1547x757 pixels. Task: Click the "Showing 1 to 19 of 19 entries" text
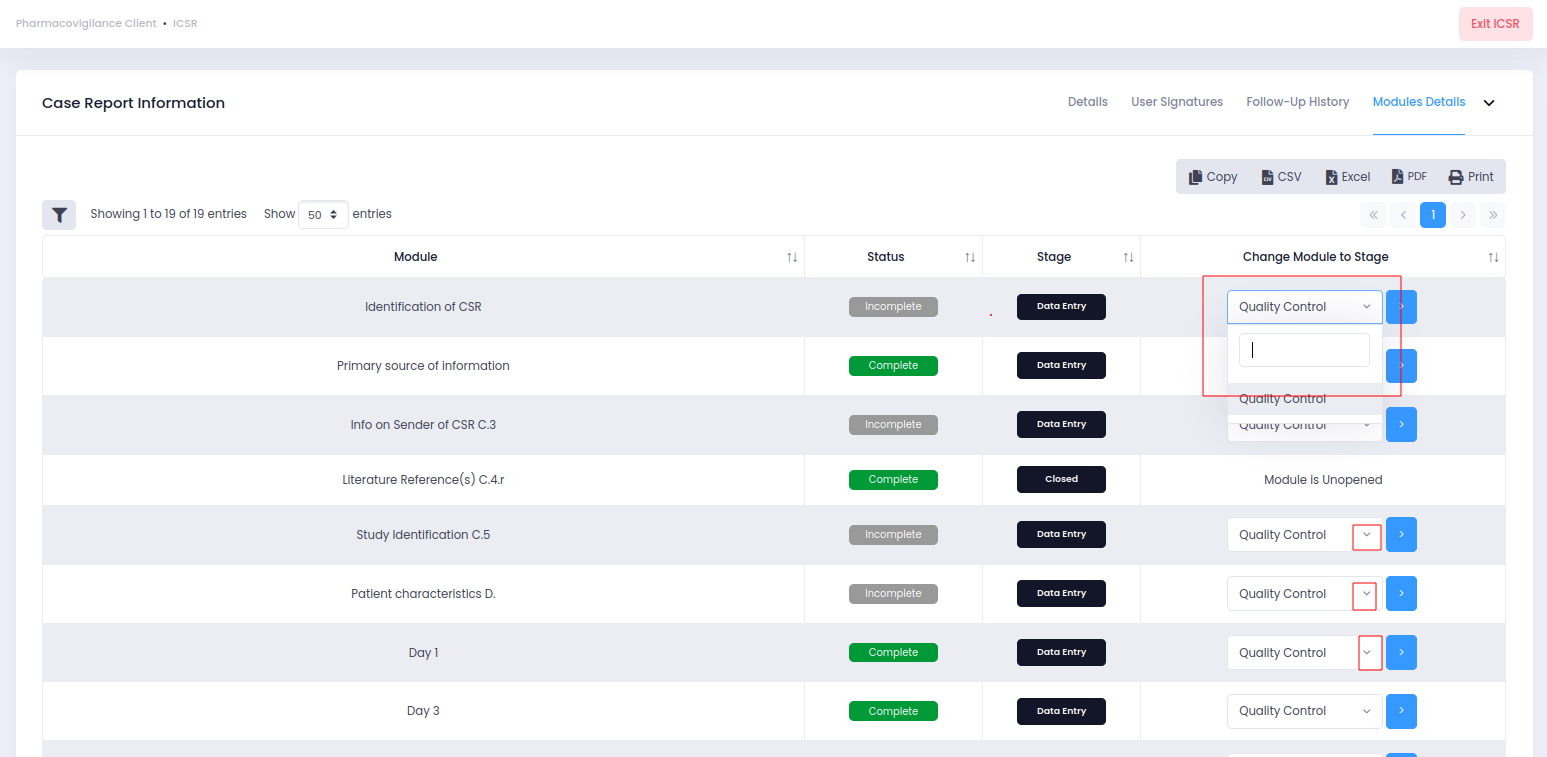[168, 214]
